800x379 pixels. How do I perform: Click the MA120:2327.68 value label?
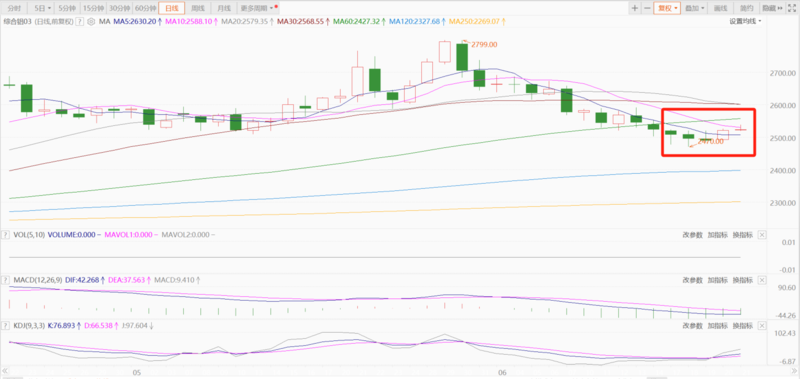coord(415,21)
